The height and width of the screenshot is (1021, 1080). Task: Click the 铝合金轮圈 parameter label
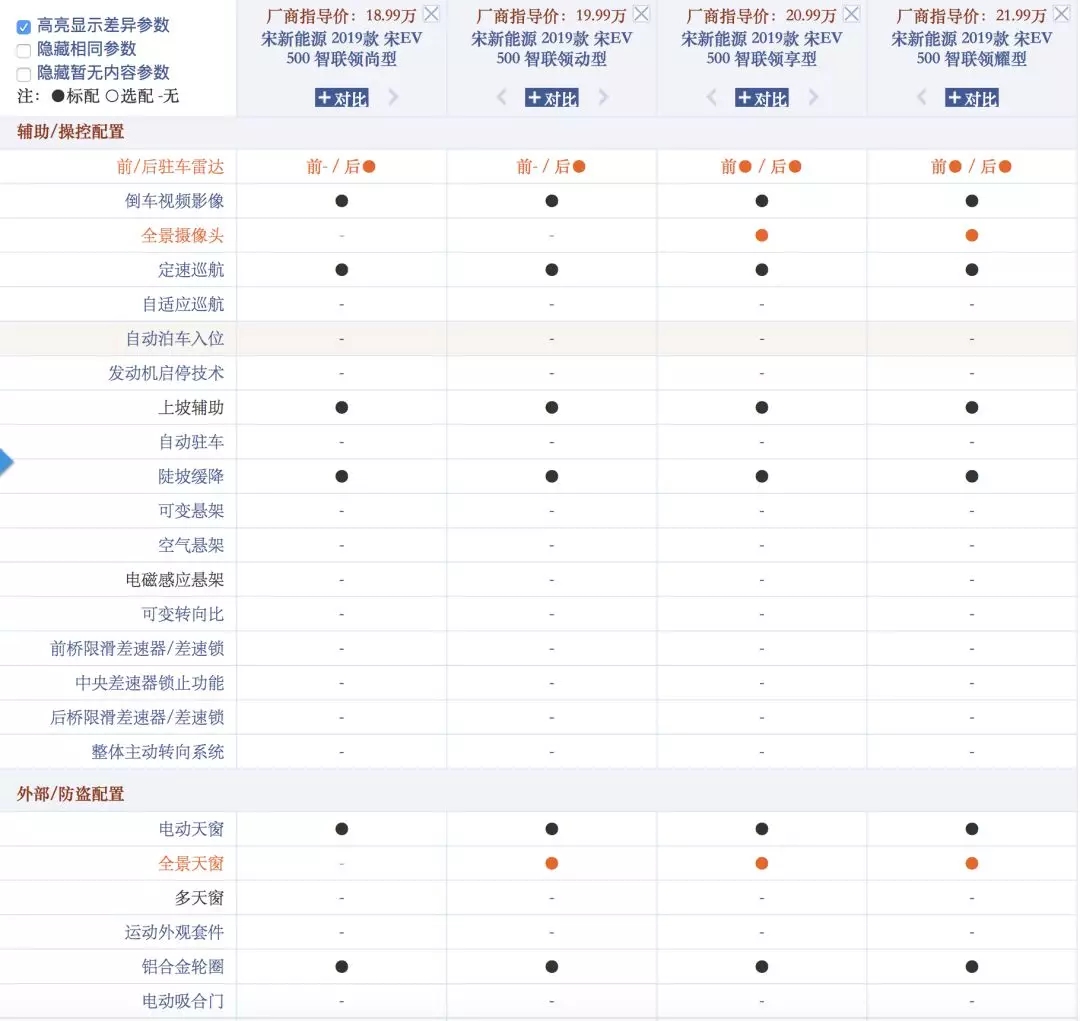coord(183,967)
